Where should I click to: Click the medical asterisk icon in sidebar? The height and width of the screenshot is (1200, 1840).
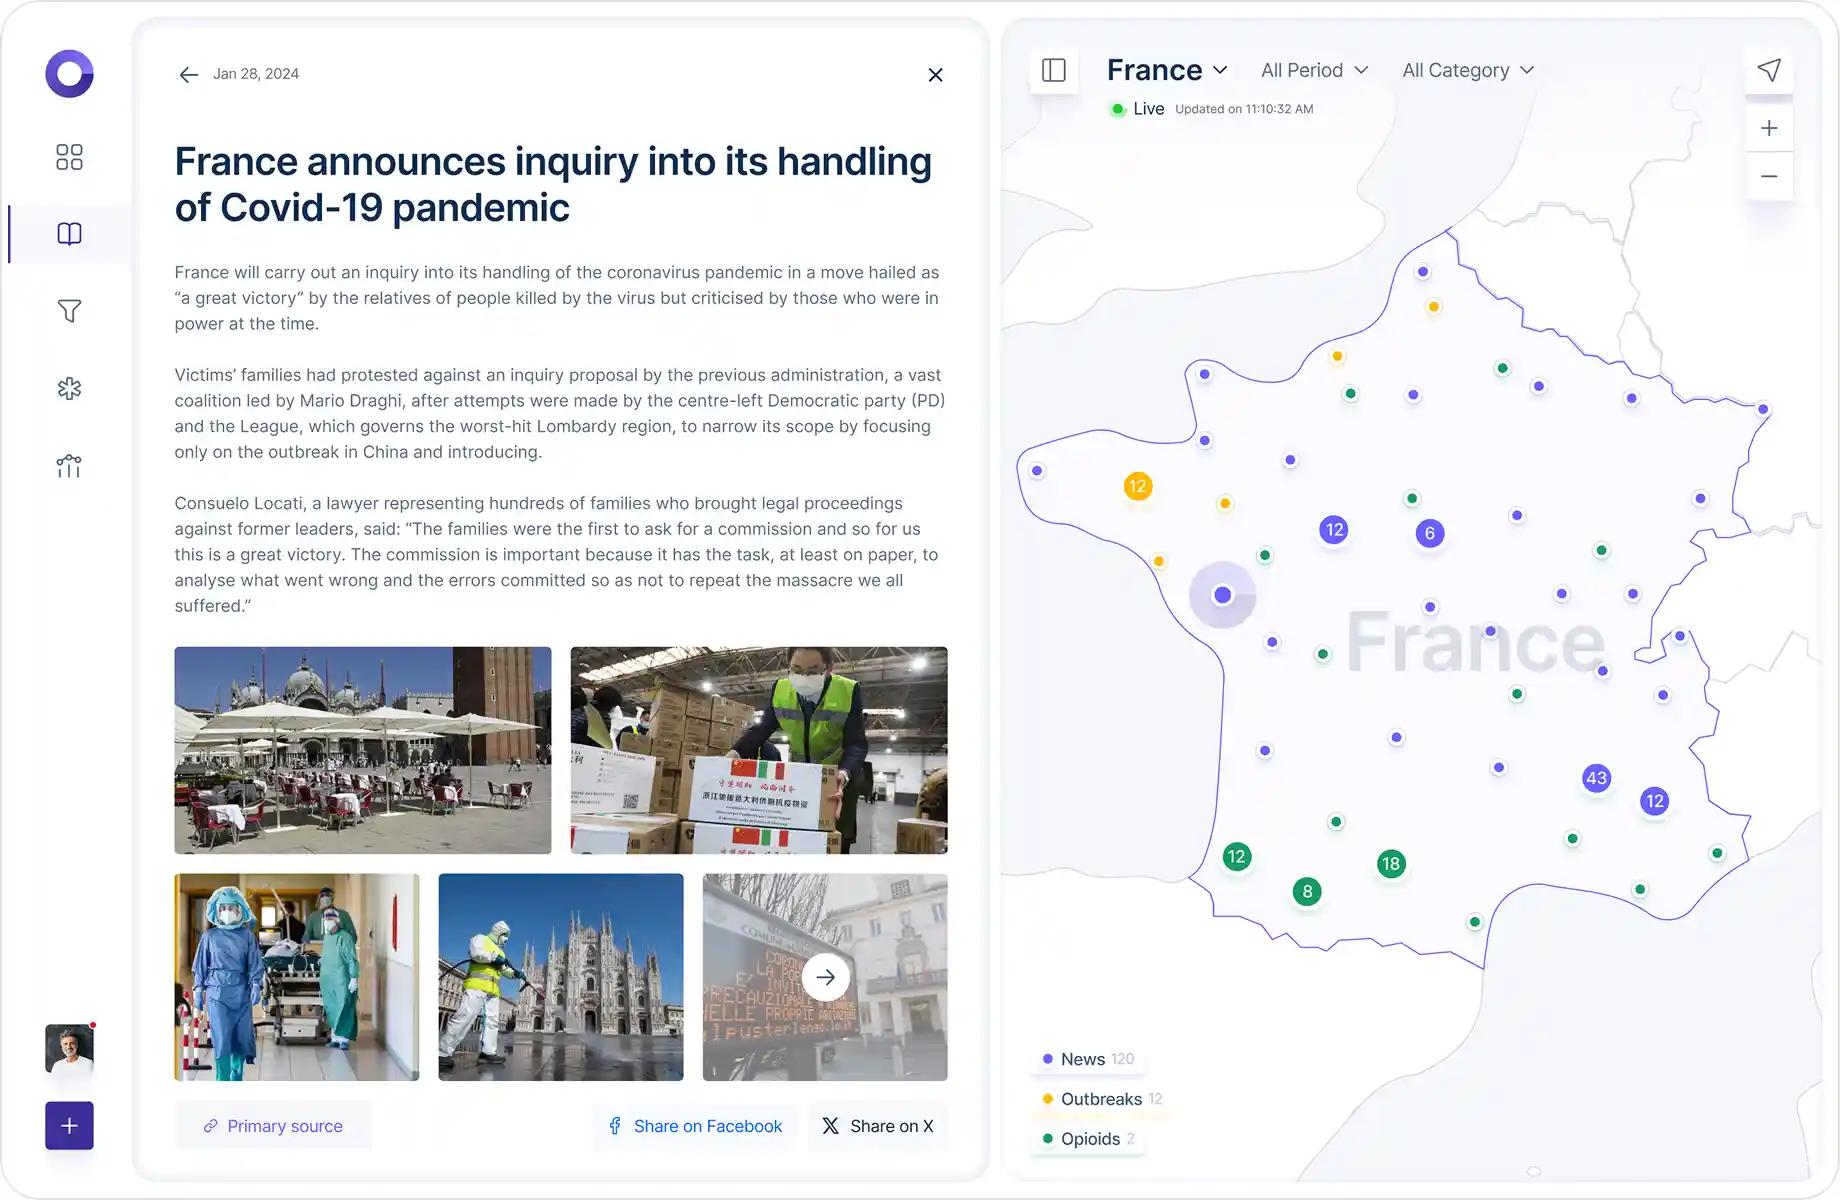69,388
